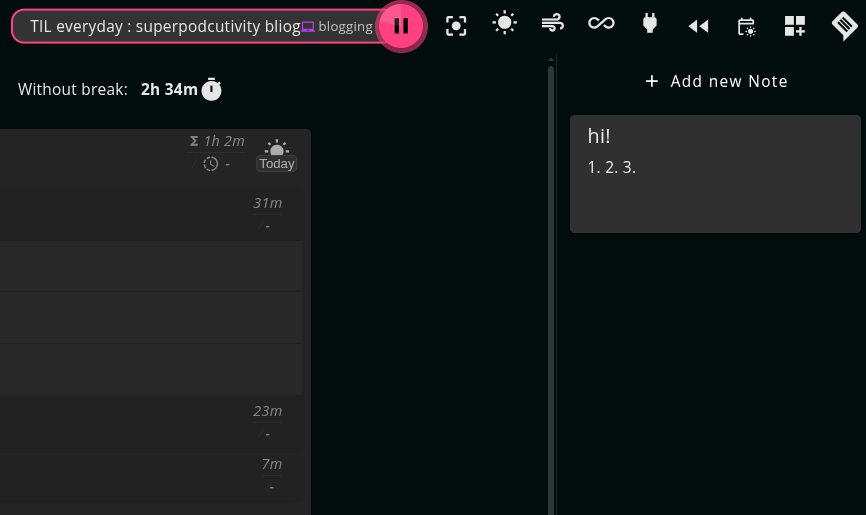Click the 23m time value on task
The image size is (866, 515).
click(267, 411)
